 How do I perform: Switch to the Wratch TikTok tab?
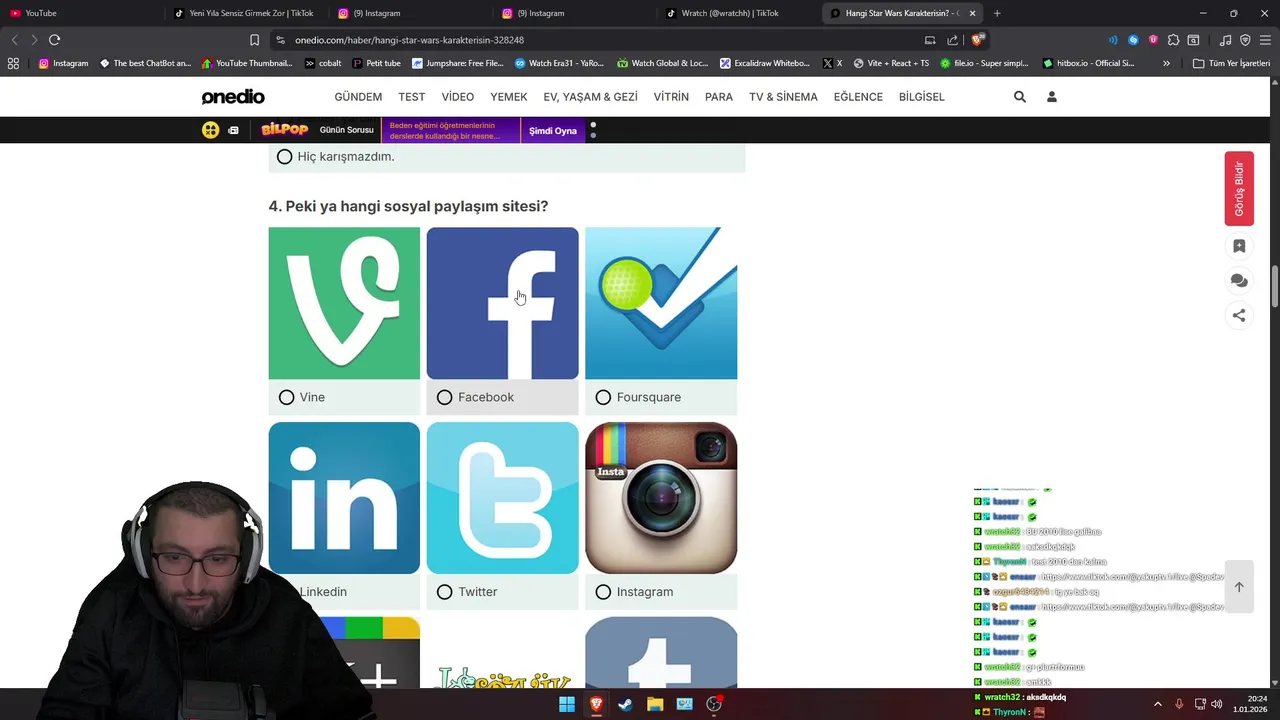(738, 13)
